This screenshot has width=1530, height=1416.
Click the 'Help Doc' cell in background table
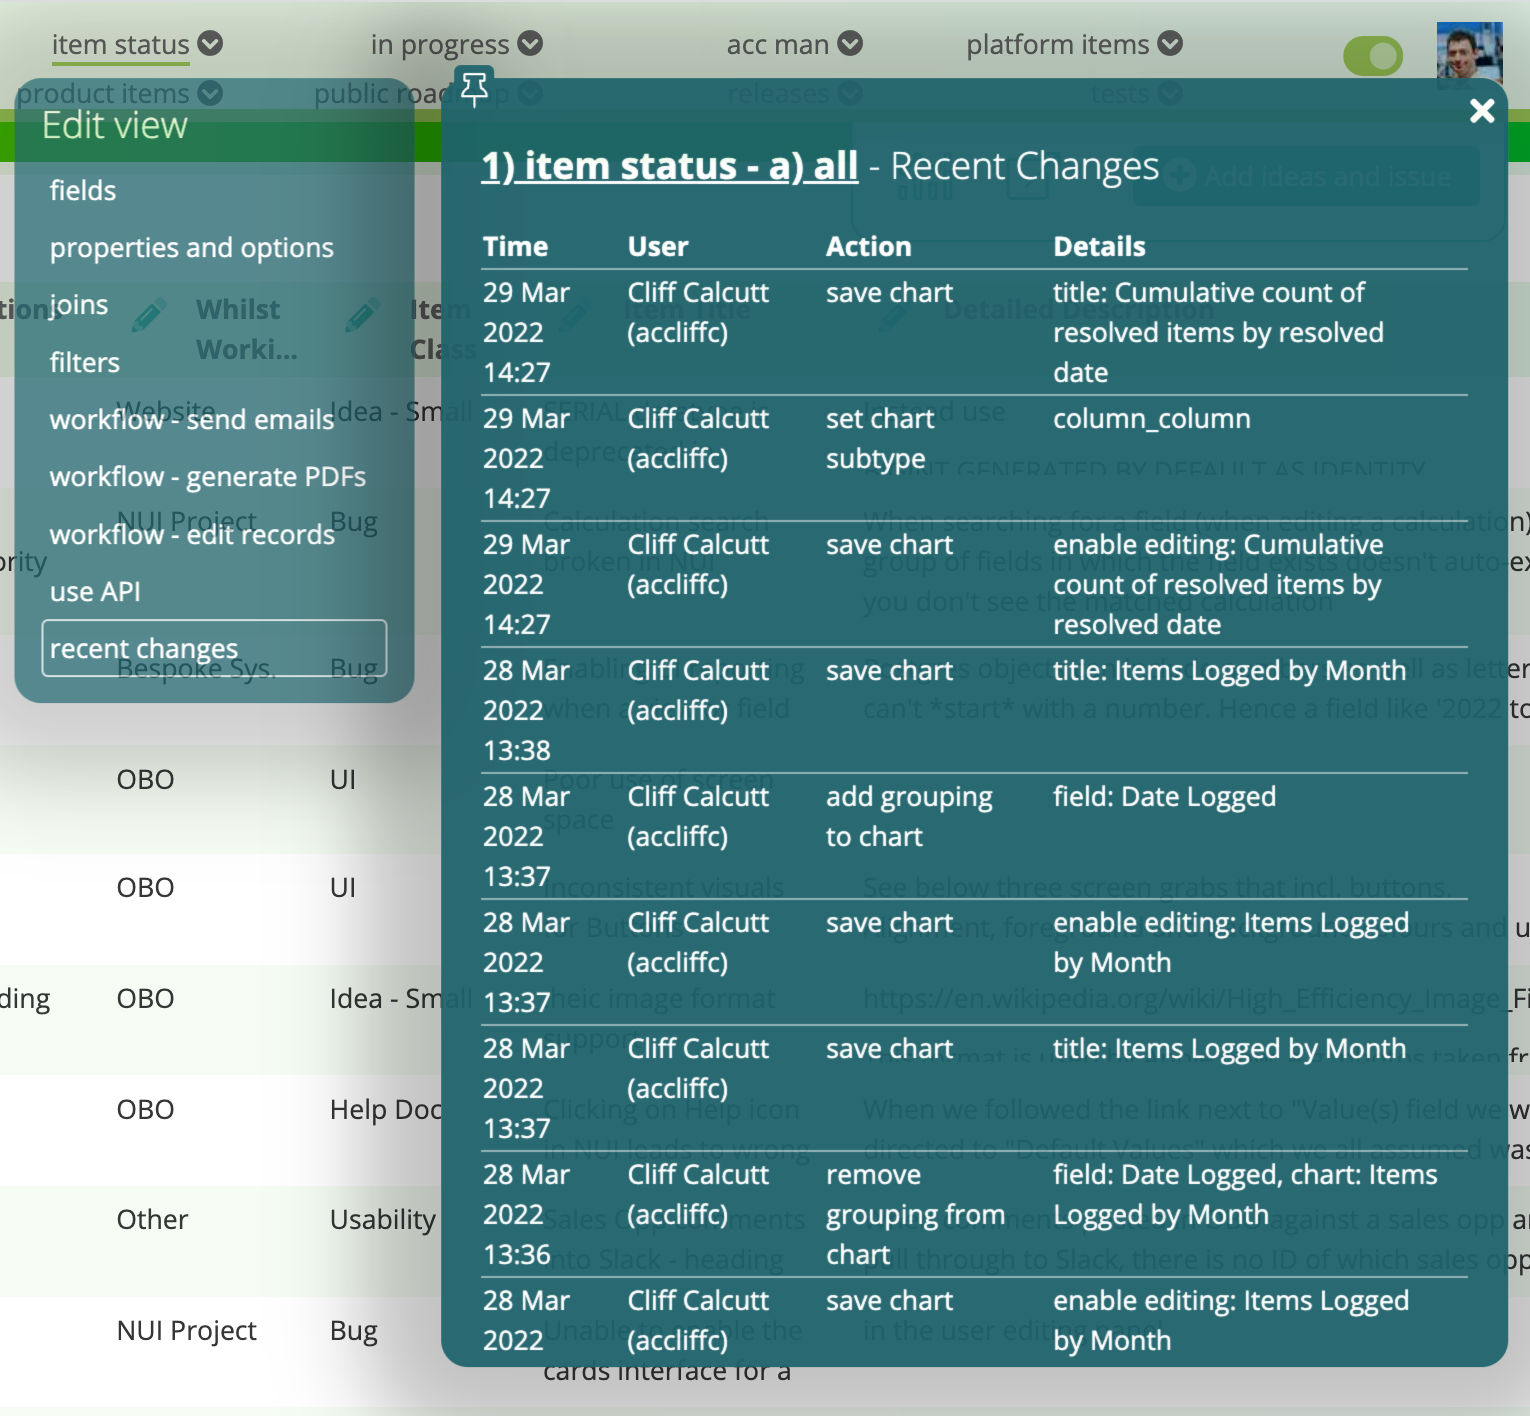coord(386,1110)
